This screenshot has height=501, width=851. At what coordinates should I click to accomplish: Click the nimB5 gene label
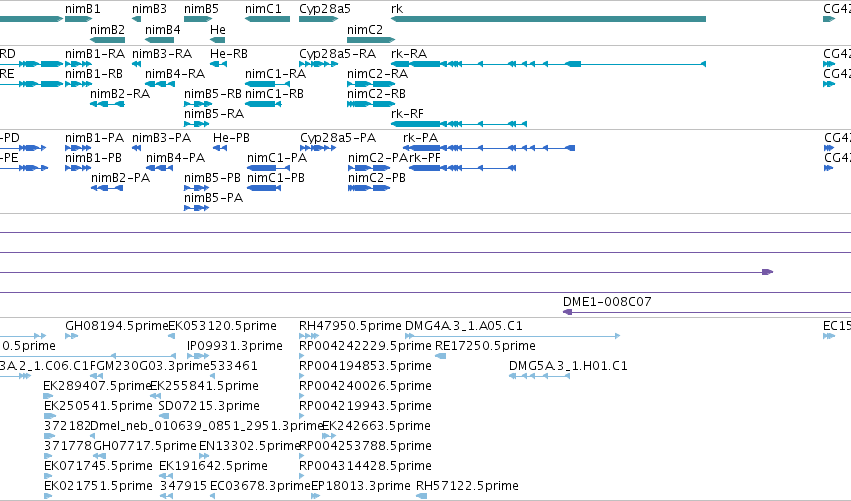pos(201,9)
